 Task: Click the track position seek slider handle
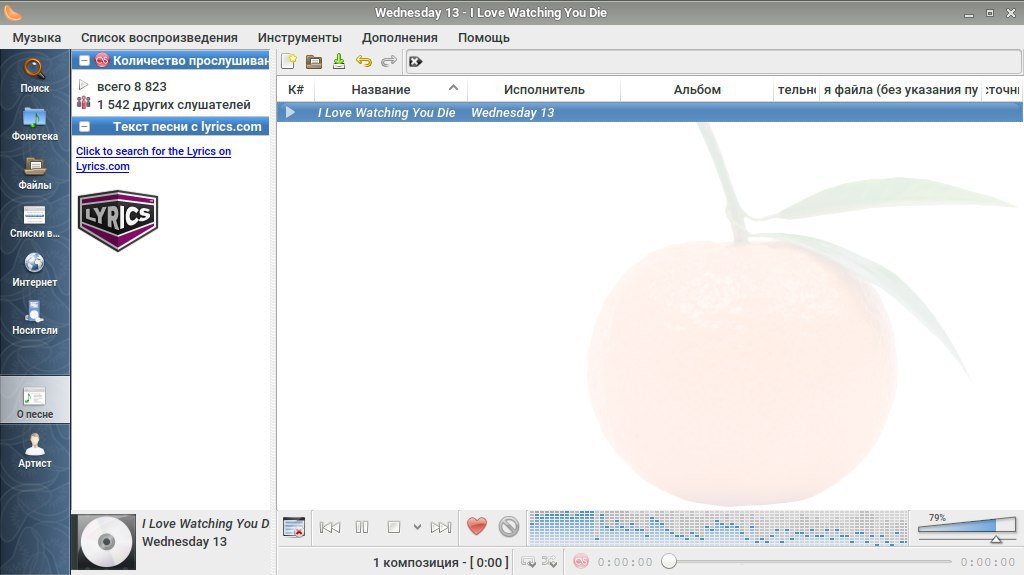click(x=669, y=561)
